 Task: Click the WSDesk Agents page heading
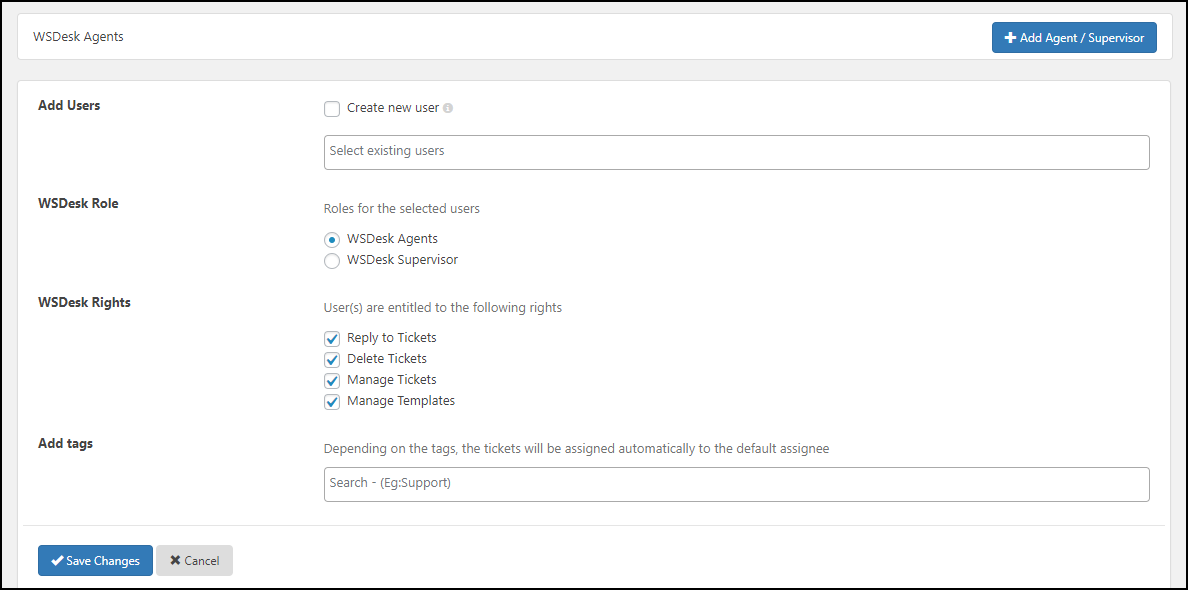pyautogui.click(x=79, y=37)
